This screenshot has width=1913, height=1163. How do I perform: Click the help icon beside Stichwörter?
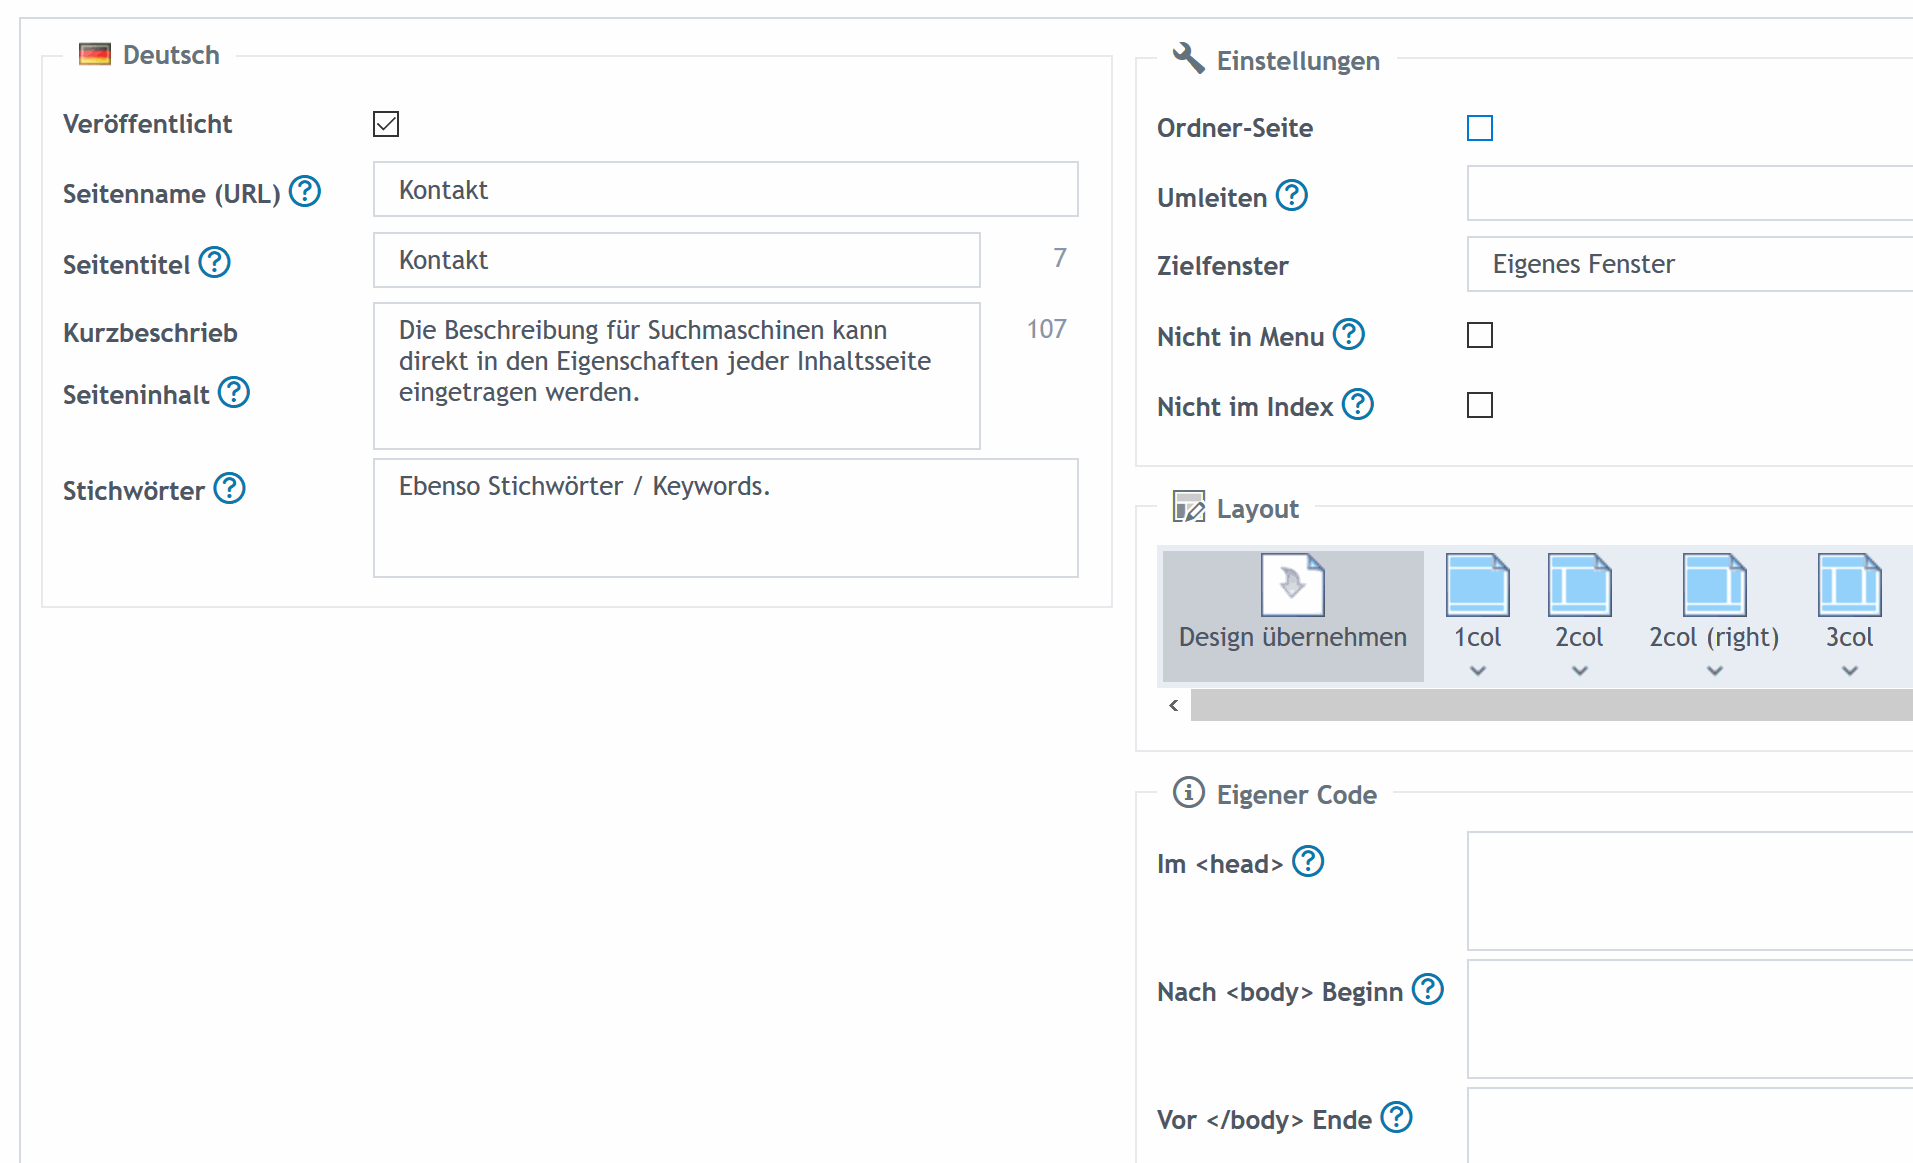[x=229, y=488]
